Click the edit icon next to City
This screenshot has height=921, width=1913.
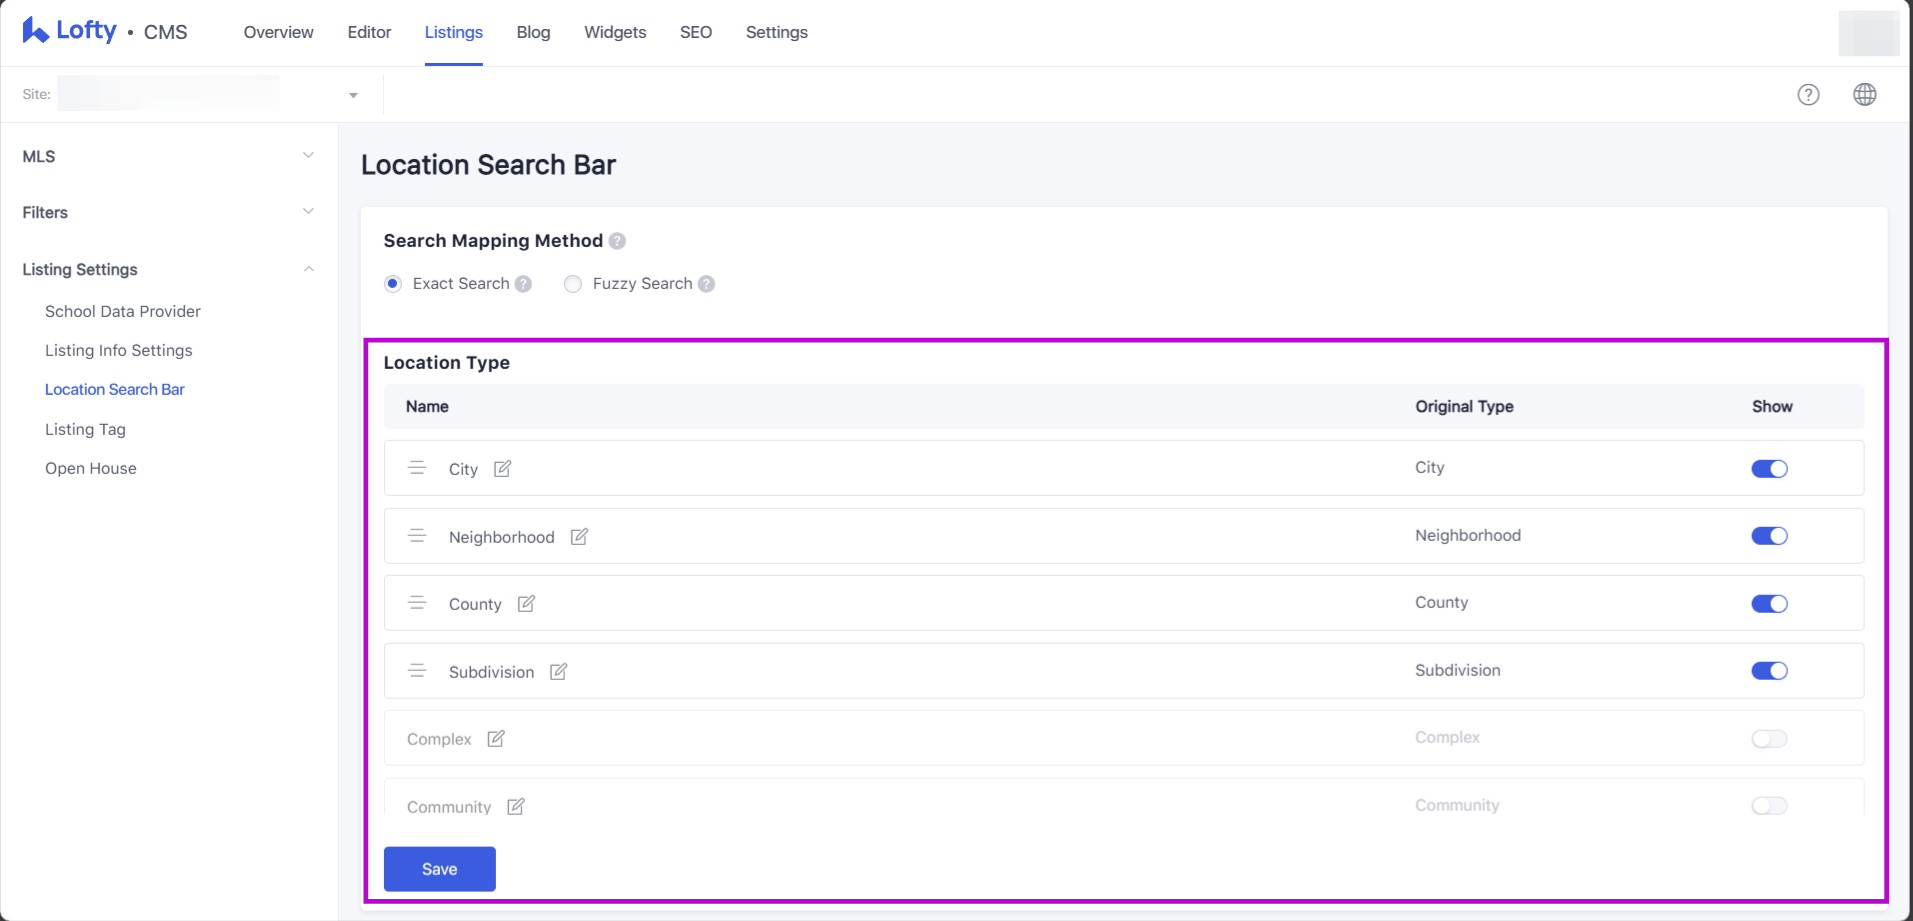(x=502, y=469)
